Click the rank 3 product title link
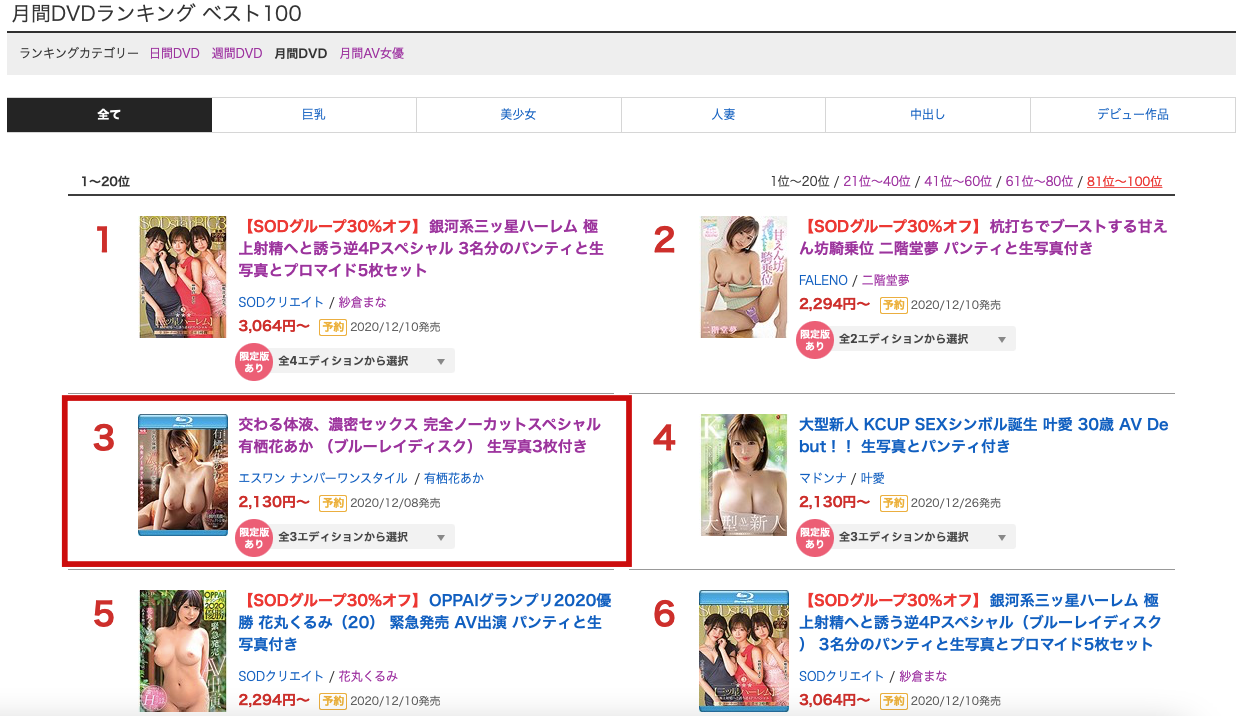This screenshot has width=1243, height=716. 420,435
